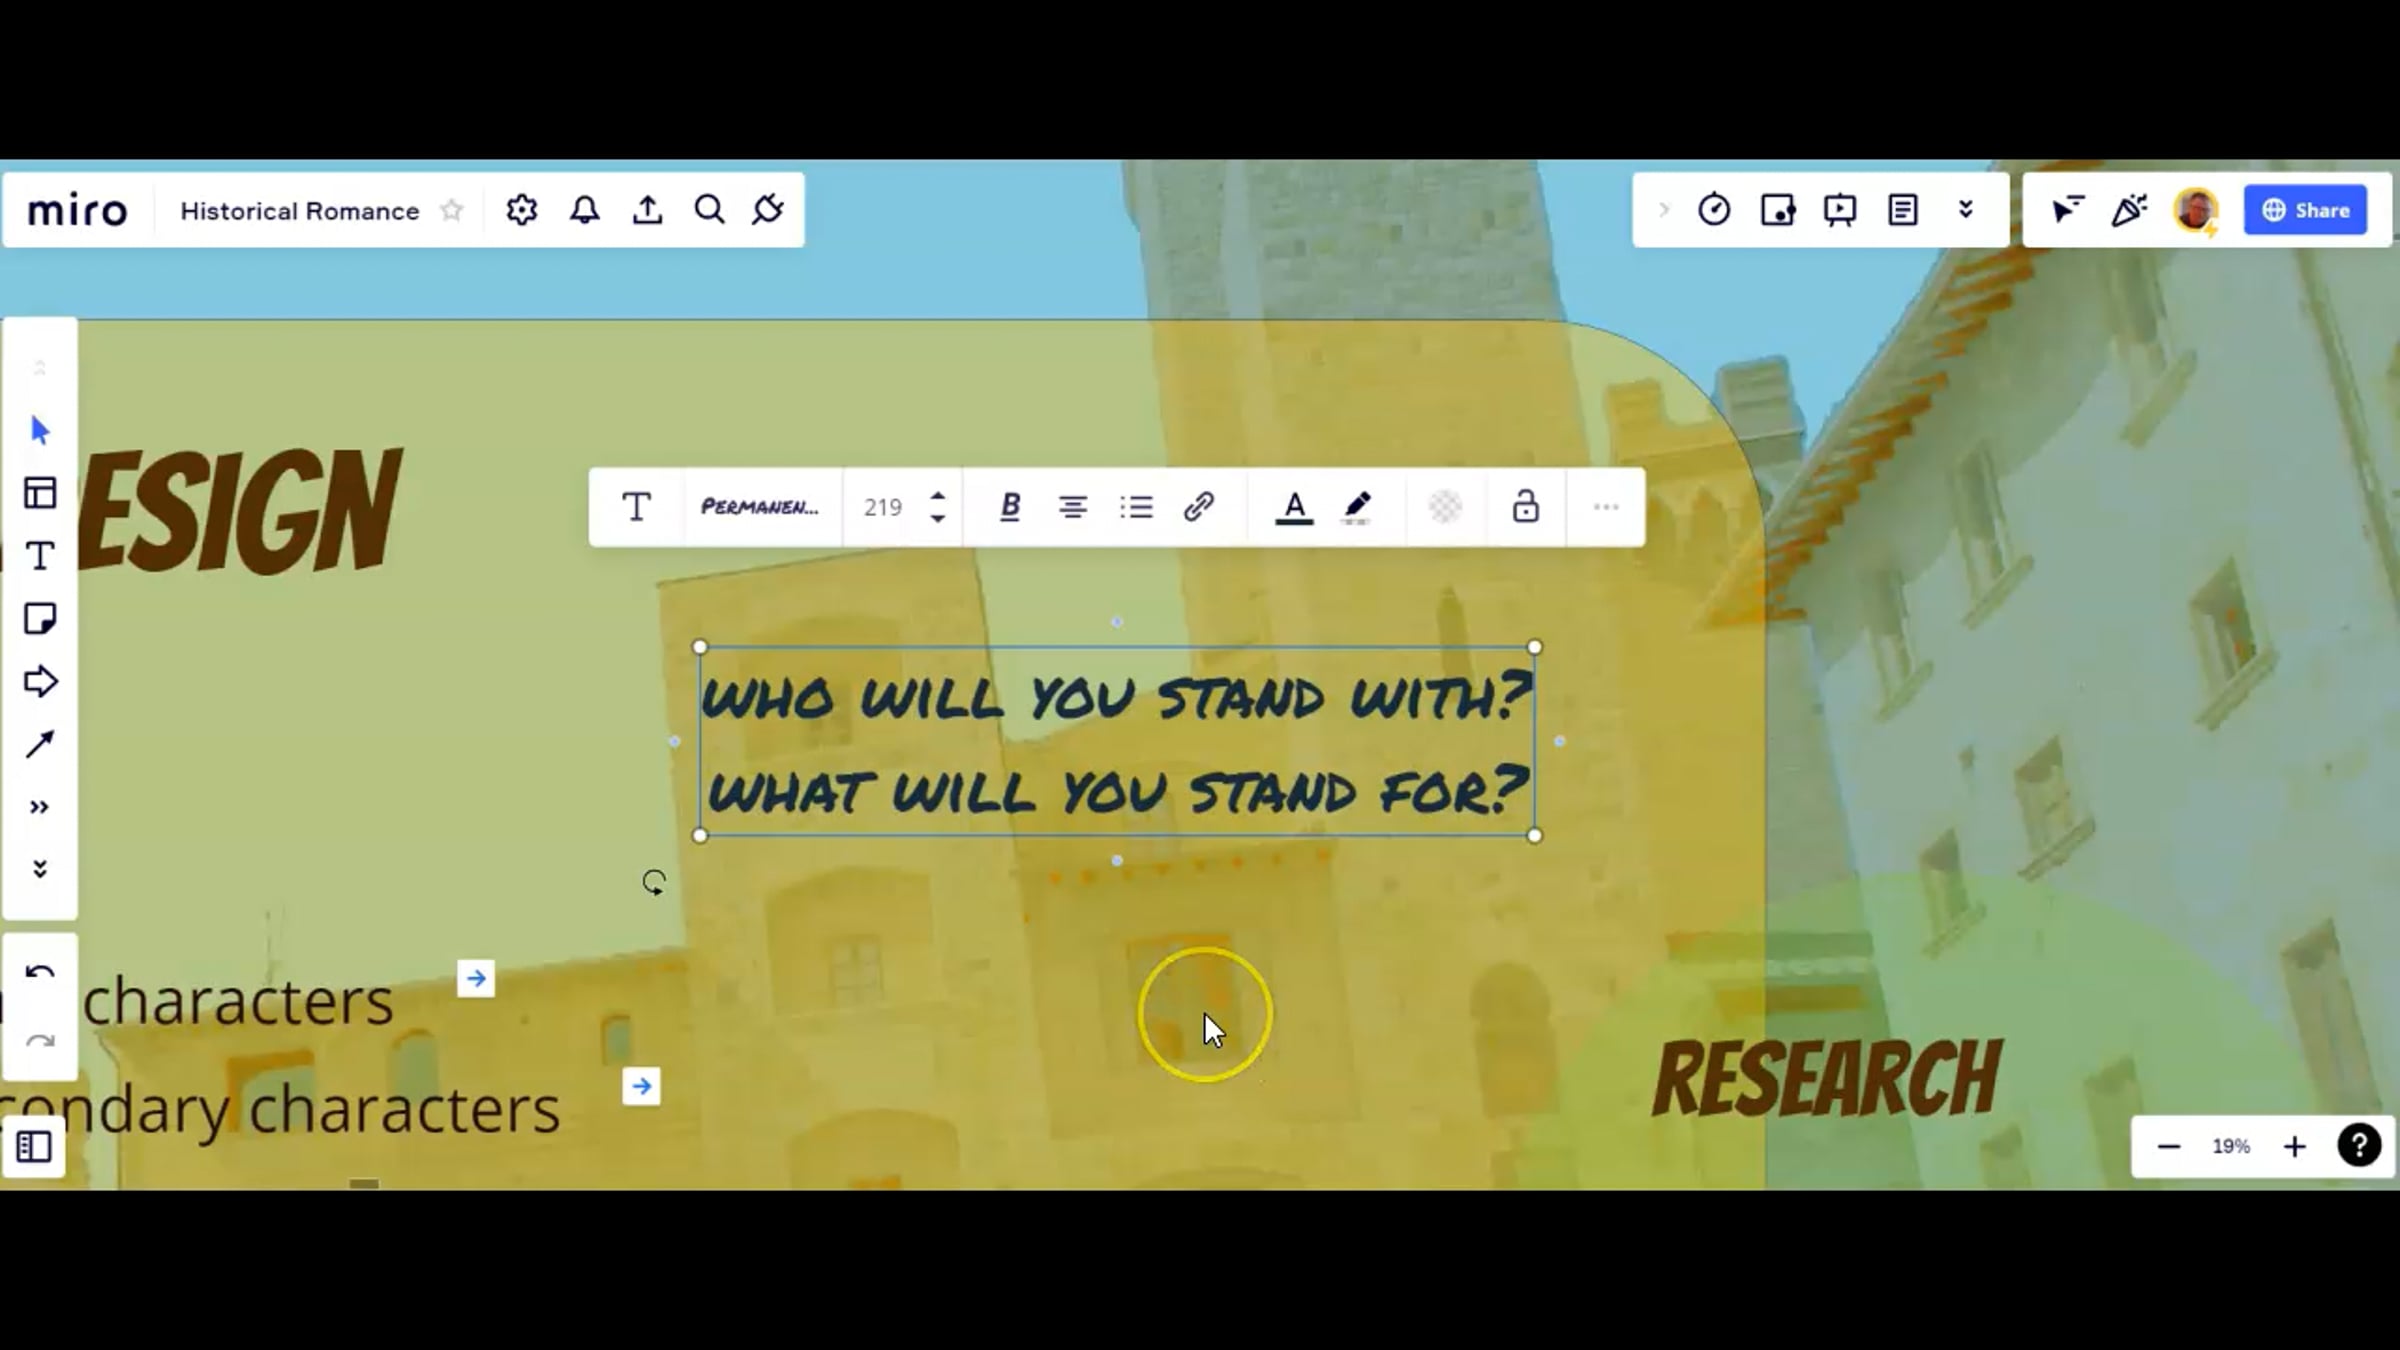The image size is (2400, 1350).
Task: Decrease font size with down arrow
Action: [x=938, y=518]
